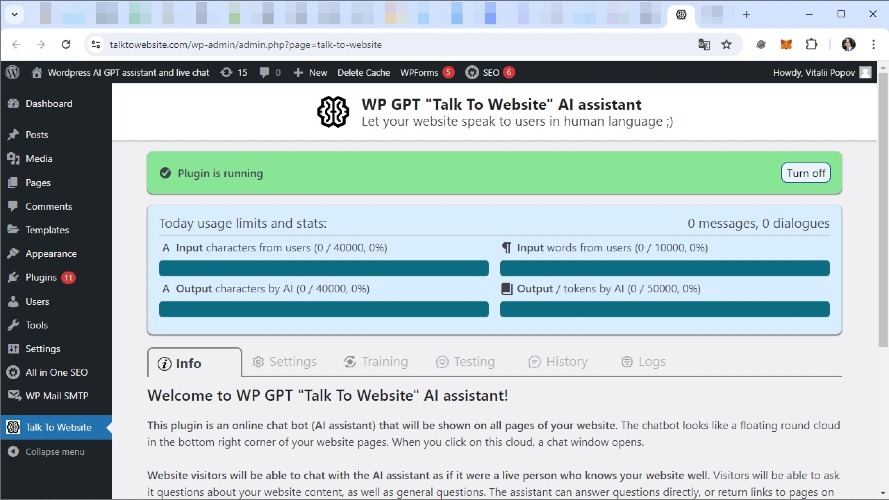Click the New plus icon

point(298,73)
